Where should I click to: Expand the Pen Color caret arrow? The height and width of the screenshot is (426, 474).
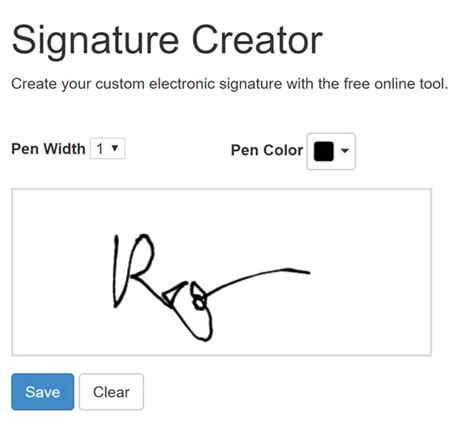(x=345, y=151)
